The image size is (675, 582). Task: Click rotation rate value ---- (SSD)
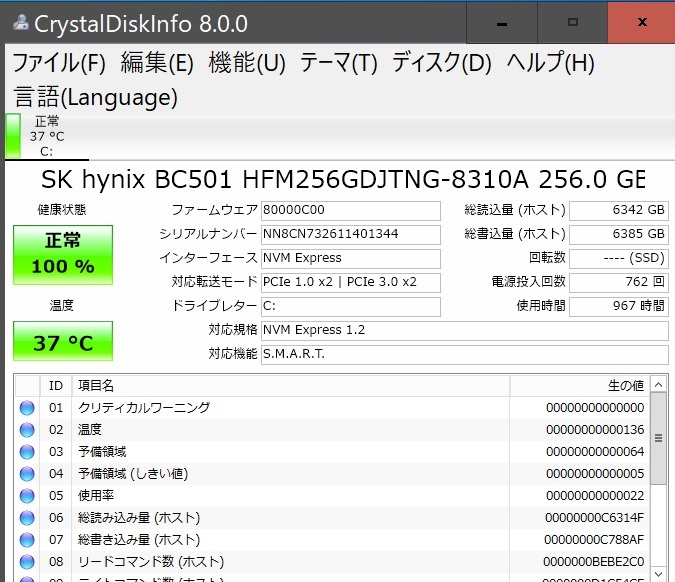(619, 259)
